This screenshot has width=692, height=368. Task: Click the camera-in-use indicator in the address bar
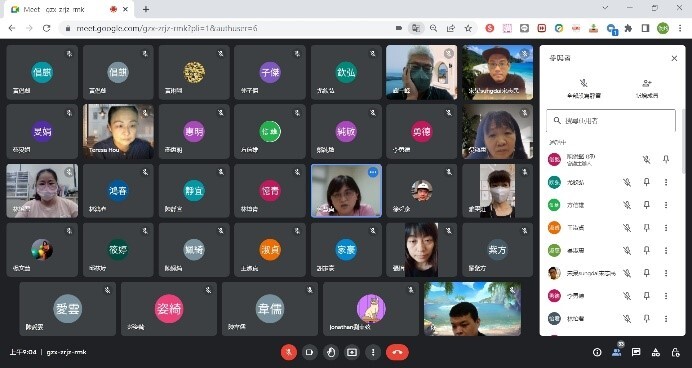399,28
